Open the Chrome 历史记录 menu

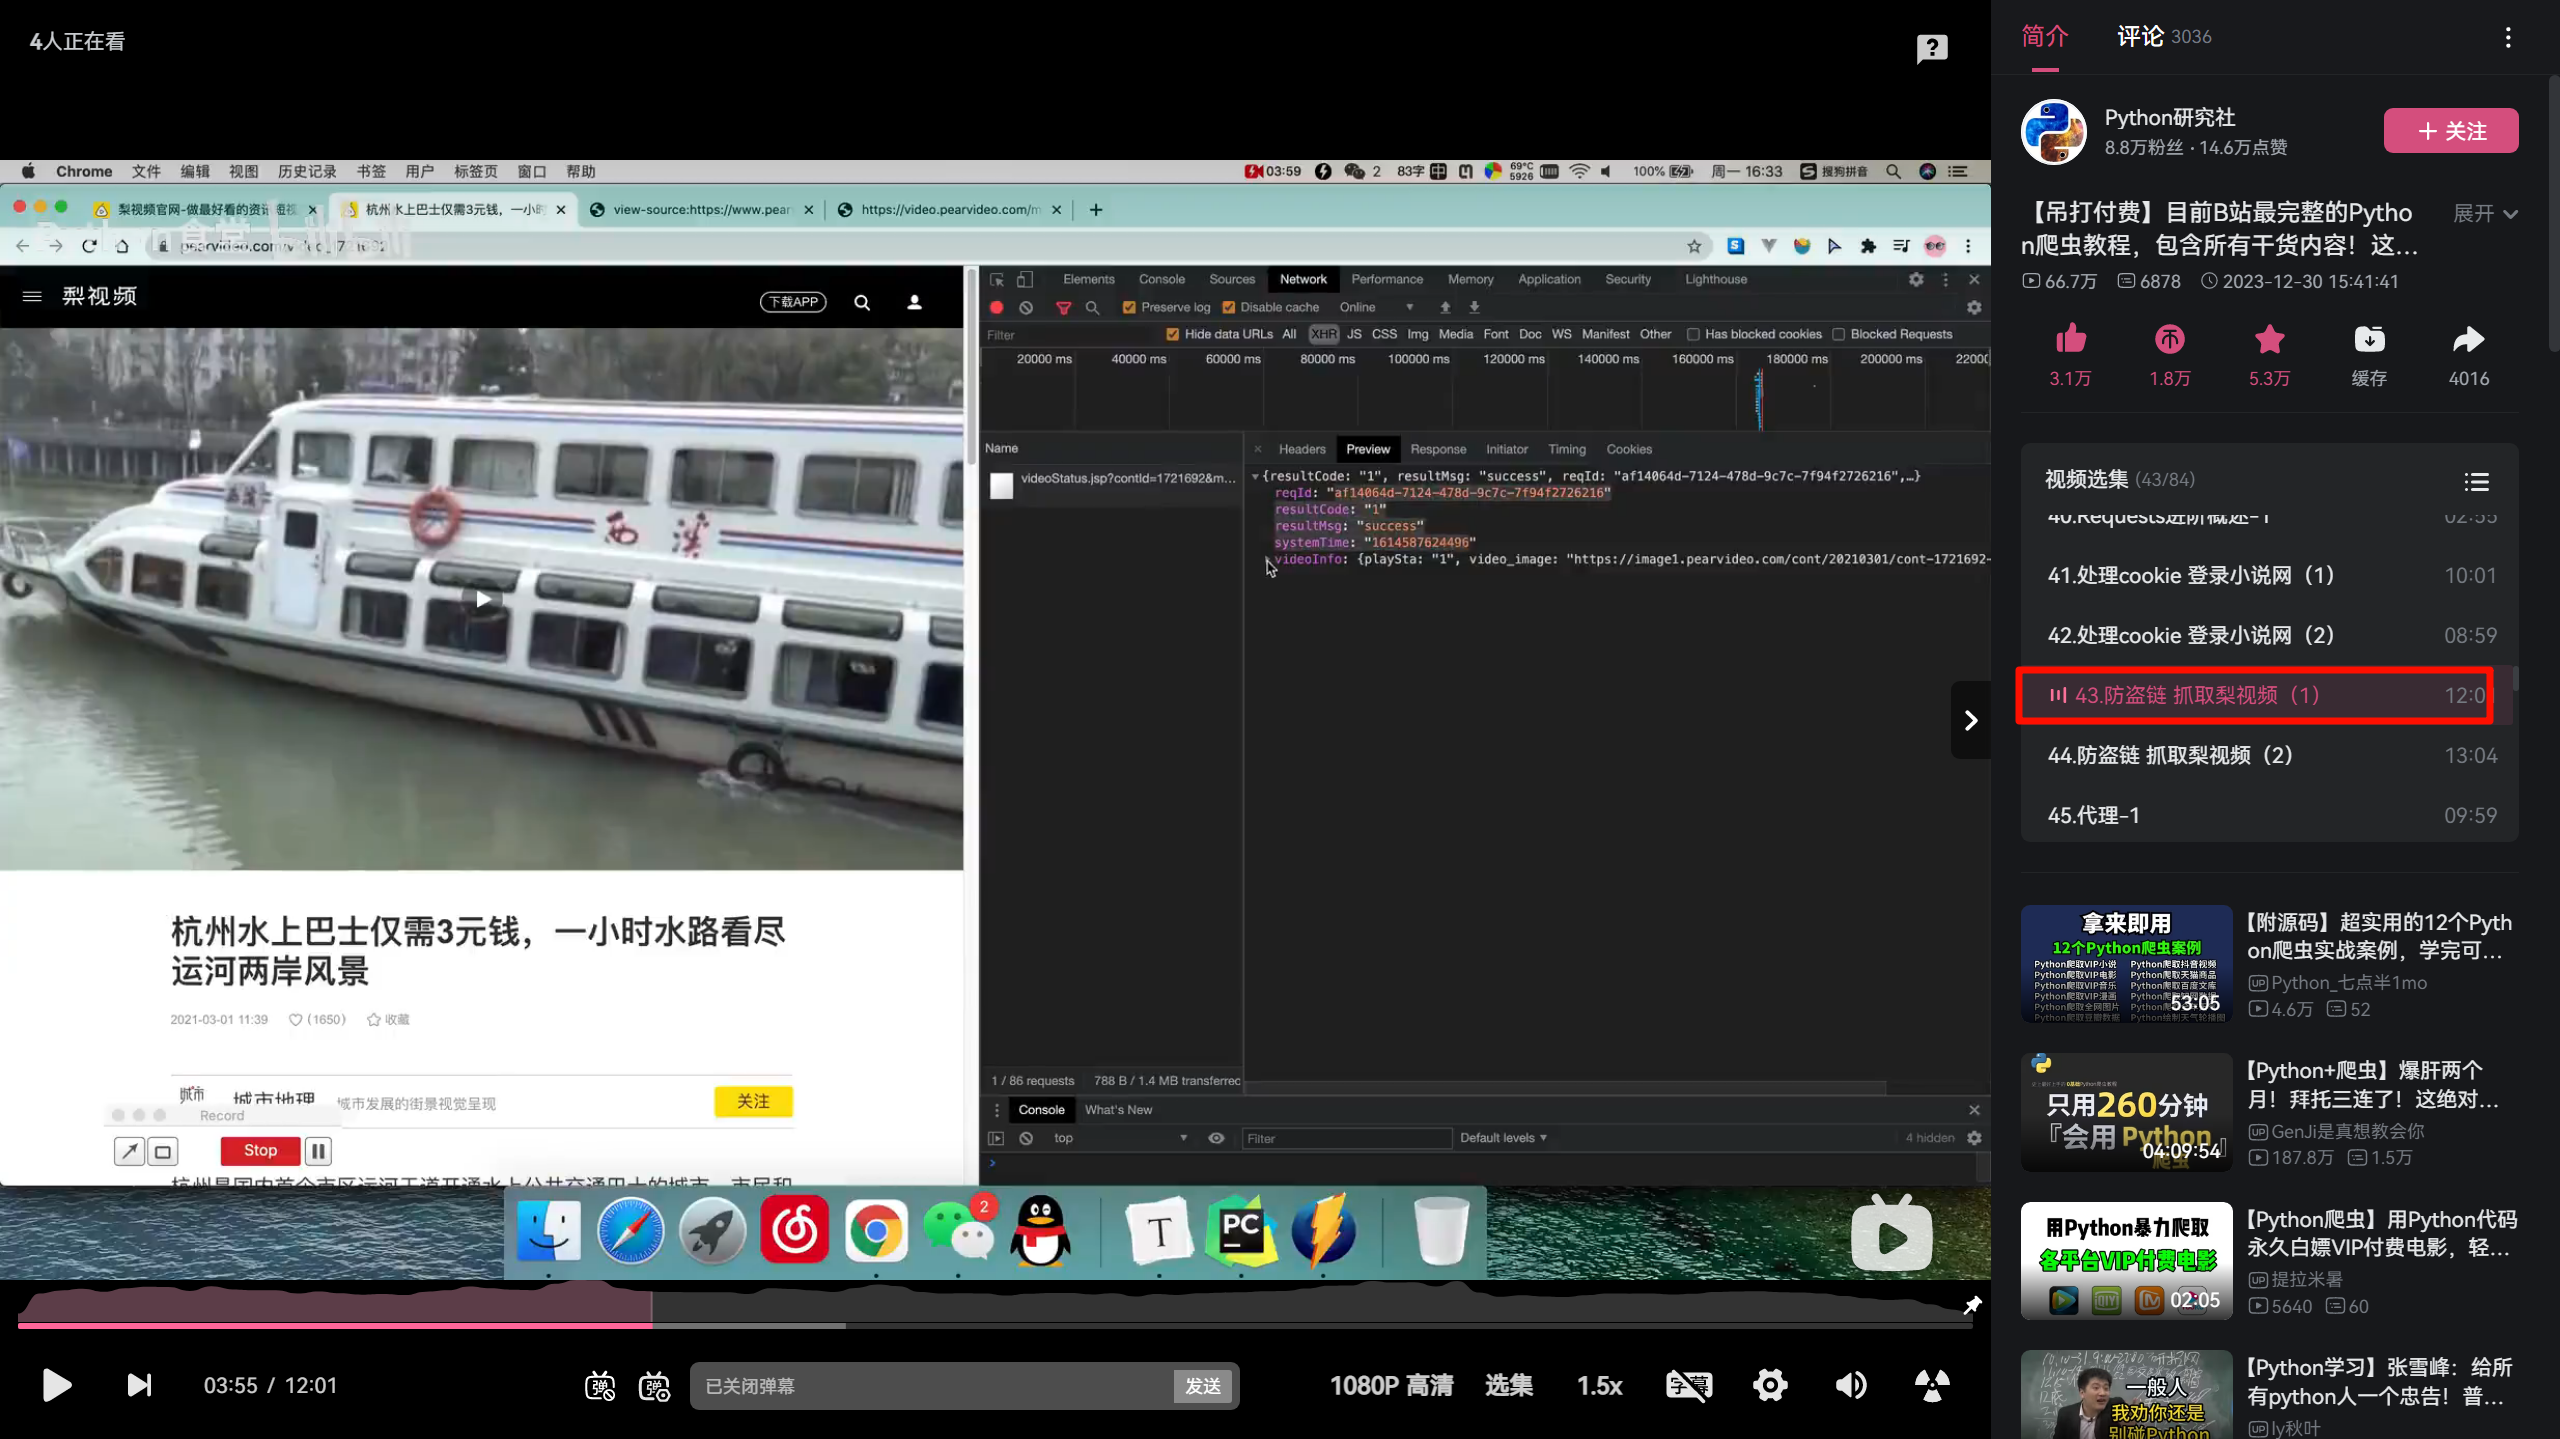(307, 172)
